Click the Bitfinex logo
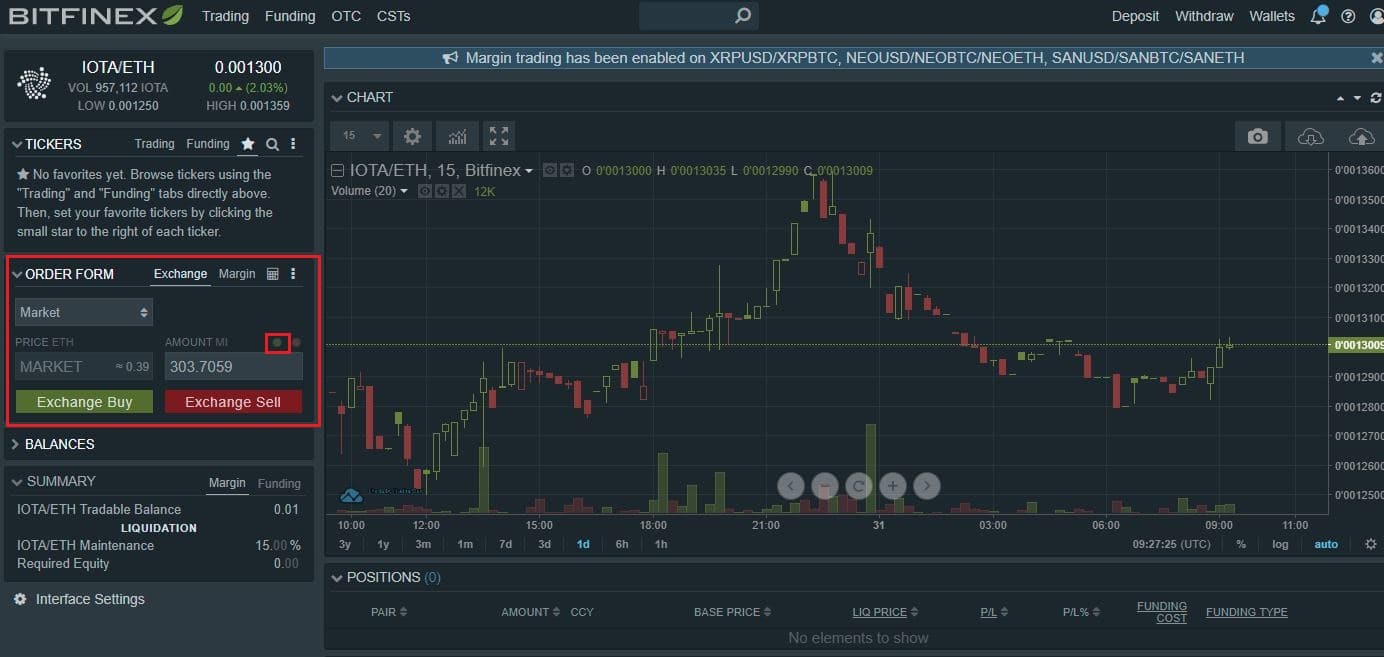This screenshot has height=657, width=1384. [96, 16]
